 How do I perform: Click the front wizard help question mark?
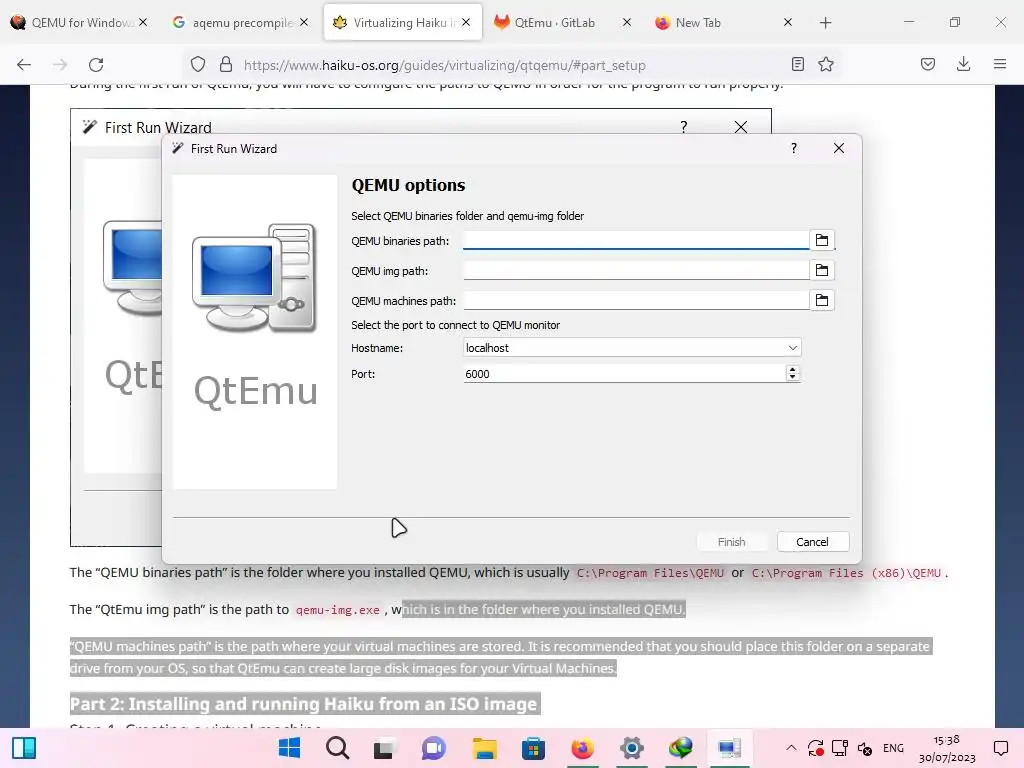(x=794, y=148)
